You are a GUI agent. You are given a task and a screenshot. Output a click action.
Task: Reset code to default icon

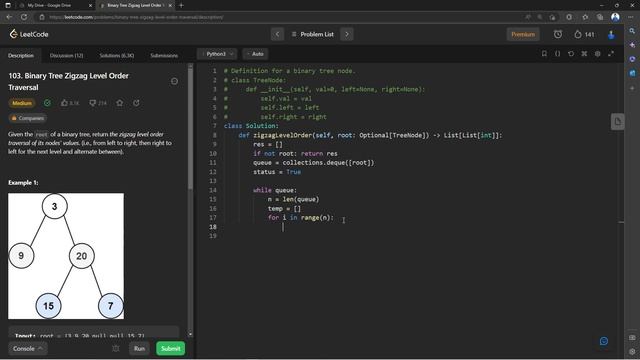(571, 54)
